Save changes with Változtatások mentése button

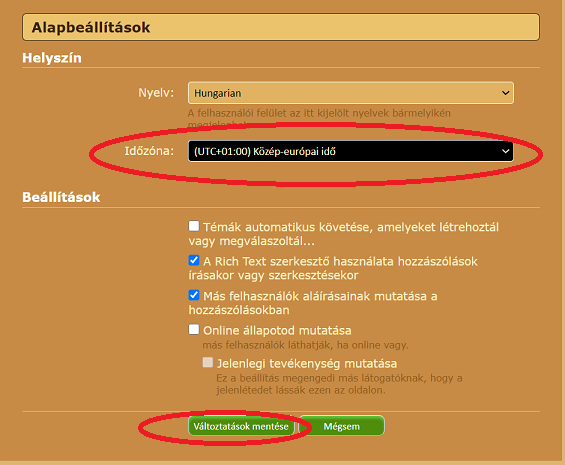241,426
